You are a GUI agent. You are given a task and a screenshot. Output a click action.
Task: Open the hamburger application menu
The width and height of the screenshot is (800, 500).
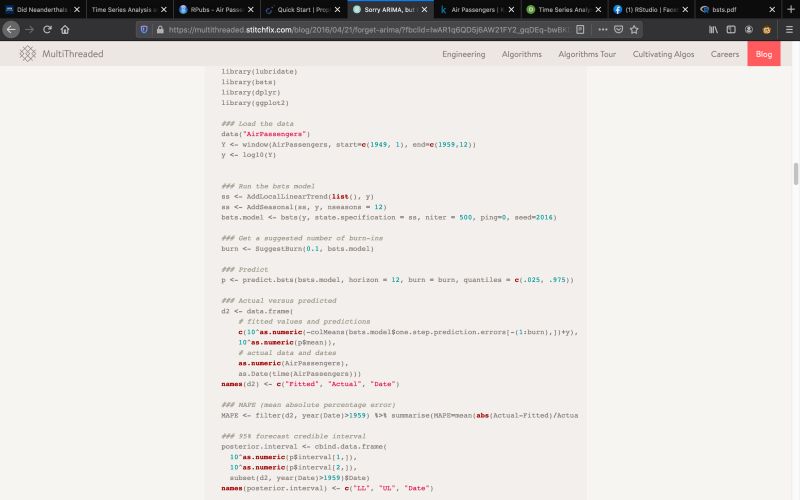click(x=789, y=30)
